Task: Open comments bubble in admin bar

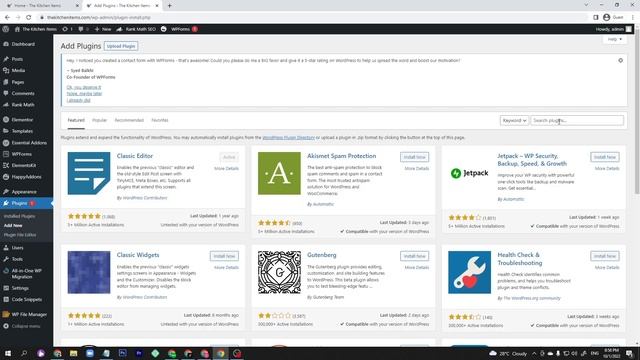Action: point(83,29)
